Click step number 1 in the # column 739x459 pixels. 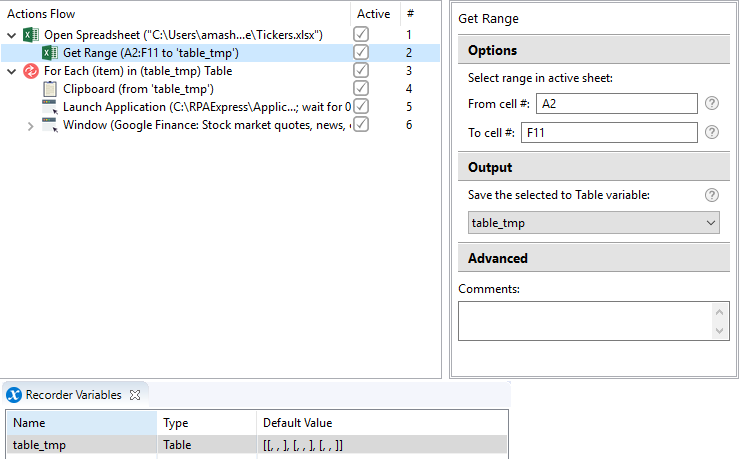coord(409,35)
